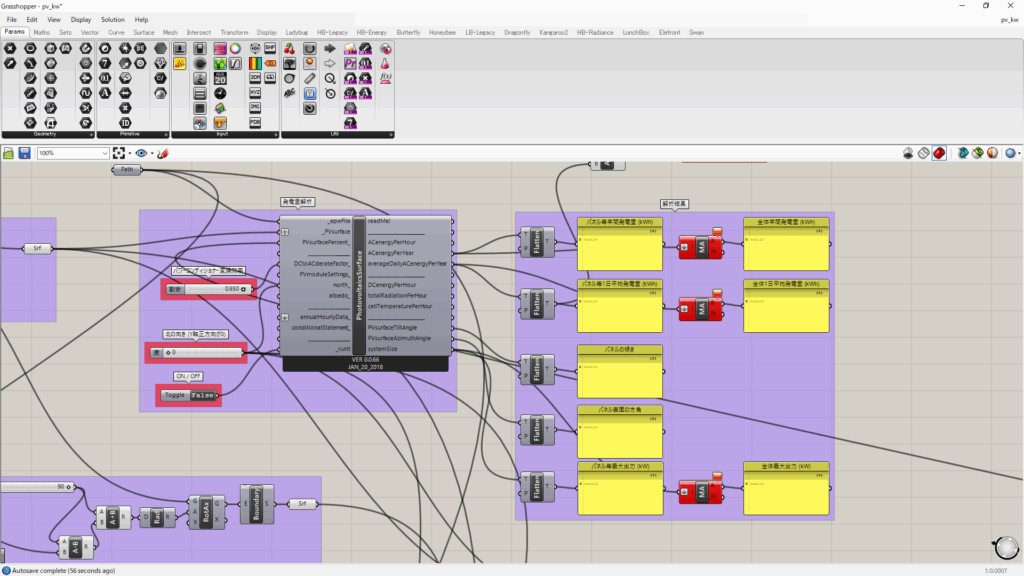Open the 100% zoom level dropdown
The height and width of the screenshot is (576, 1024).
104,153
